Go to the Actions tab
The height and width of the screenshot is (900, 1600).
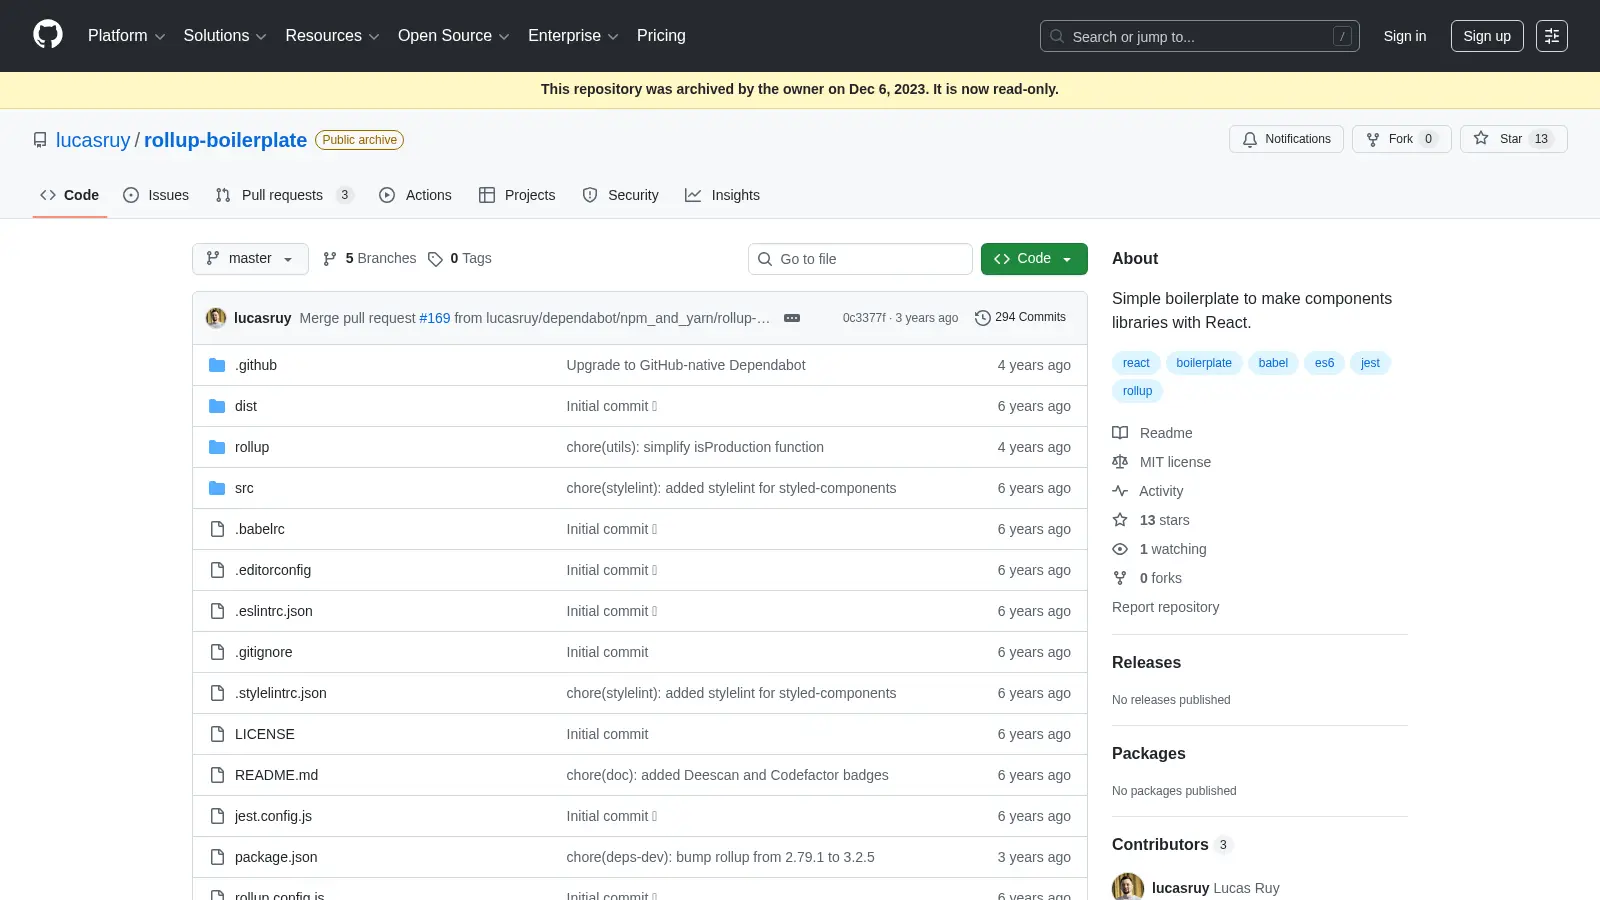pos(415,195)
